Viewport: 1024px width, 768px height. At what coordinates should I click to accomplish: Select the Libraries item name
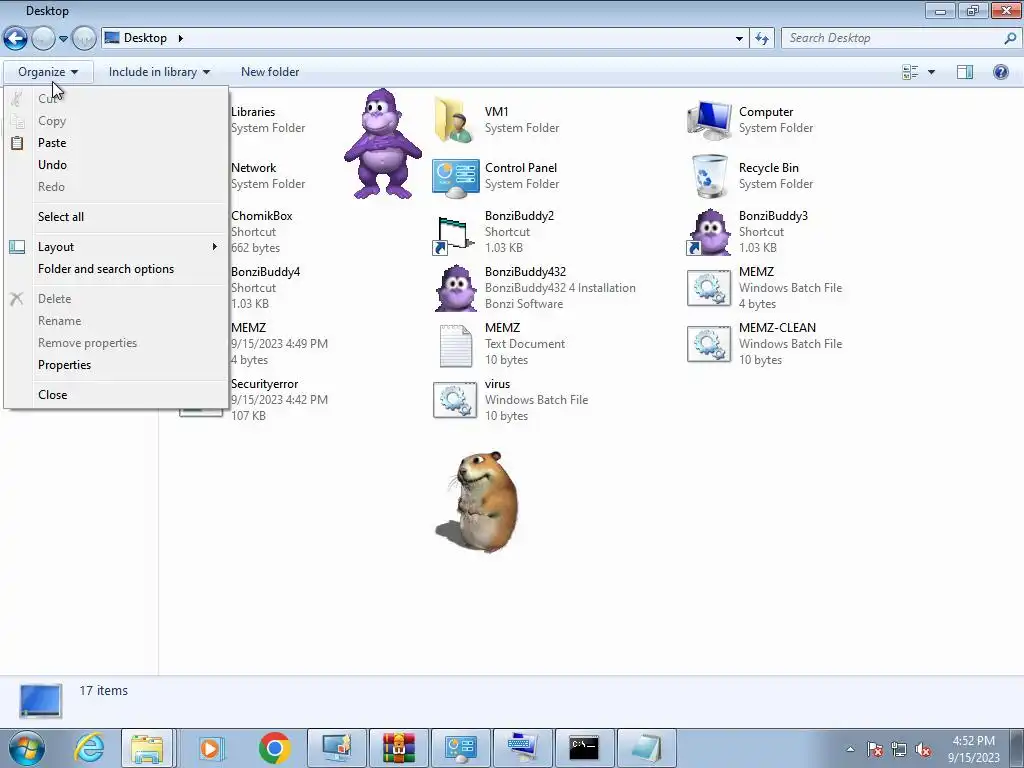click(253, 112)
